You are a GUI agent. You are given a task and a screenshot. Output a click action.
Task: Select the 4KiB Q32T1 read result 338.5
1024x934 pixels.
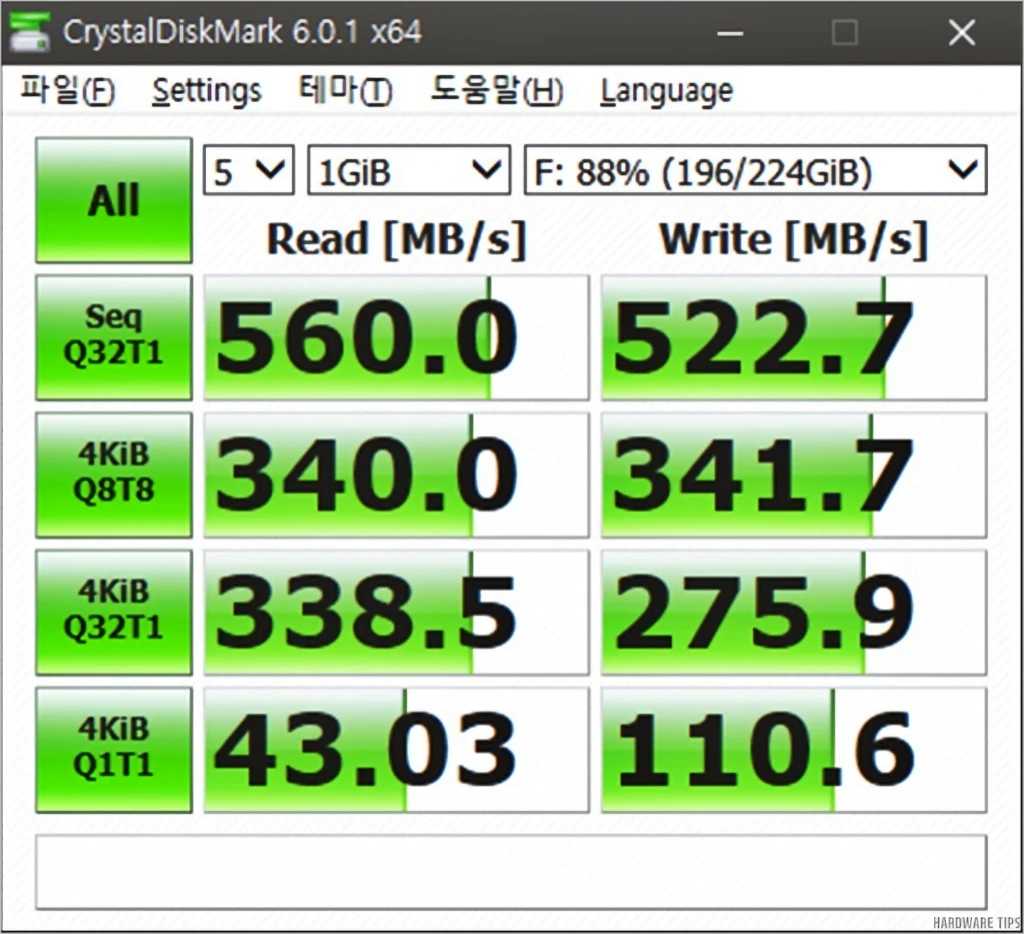point(396,612)
